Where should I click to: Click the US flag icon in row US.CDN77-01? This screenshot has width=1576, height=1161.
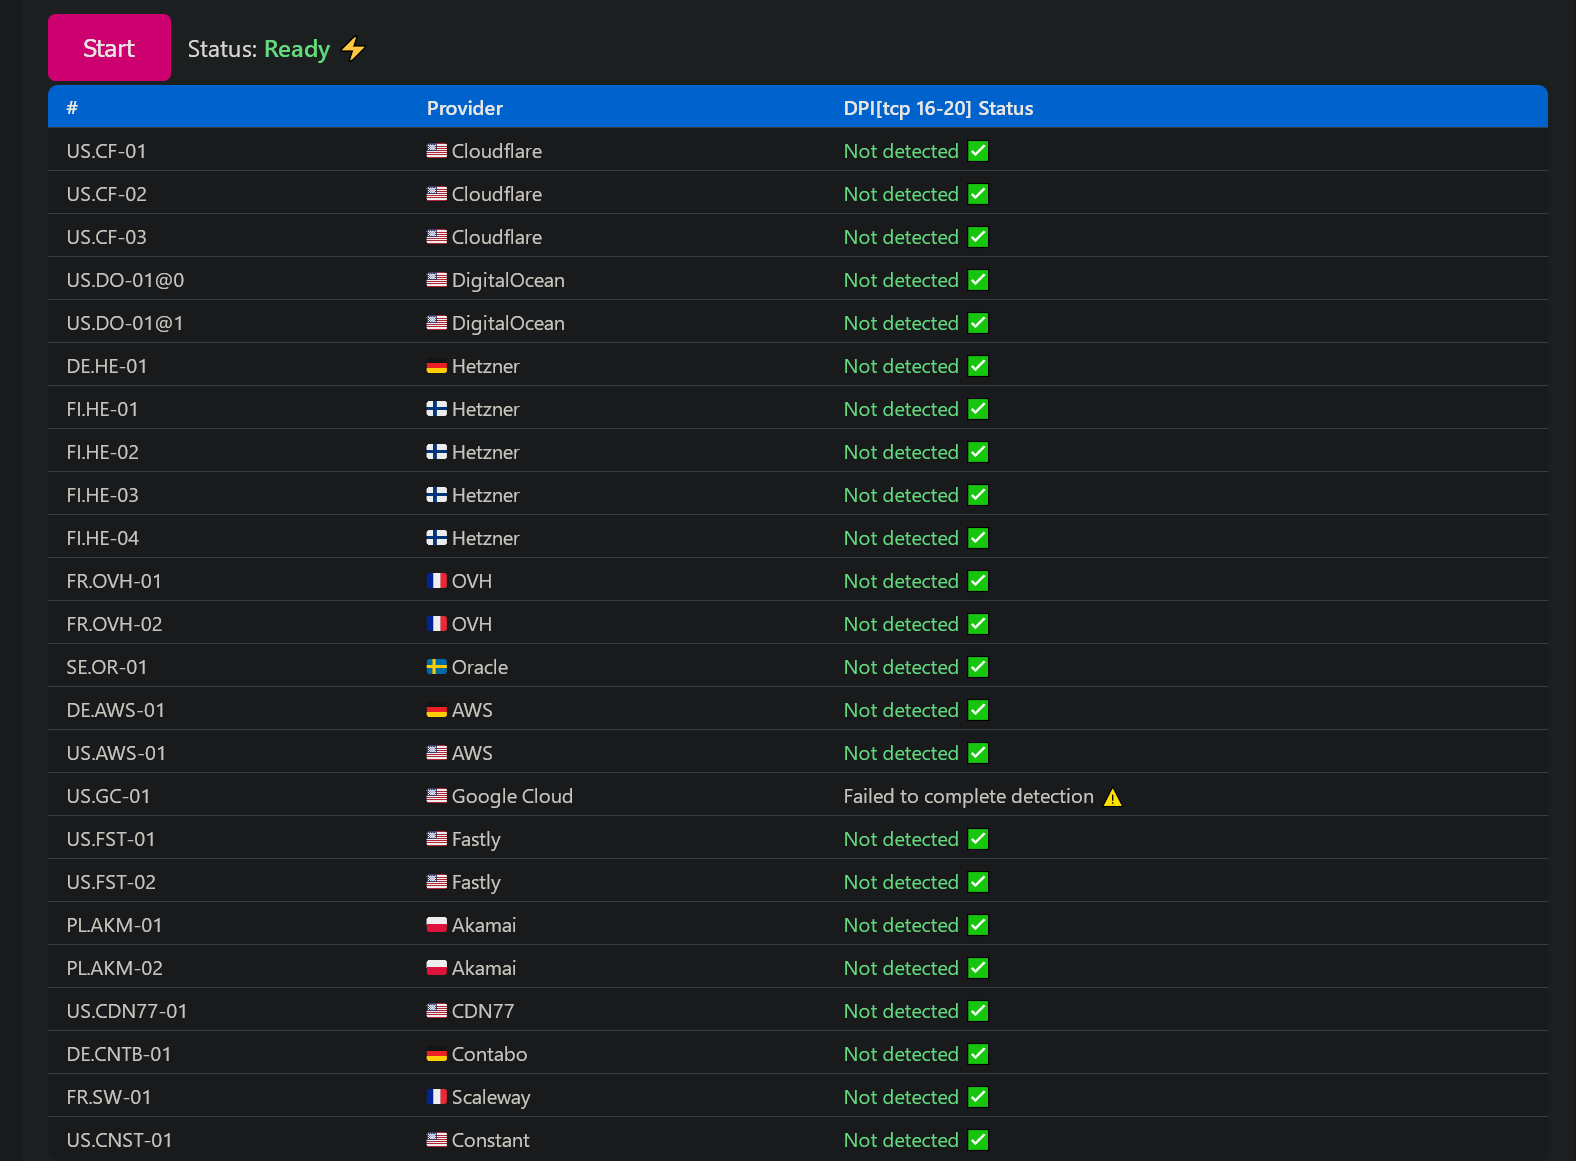[x=437, y=1011]
